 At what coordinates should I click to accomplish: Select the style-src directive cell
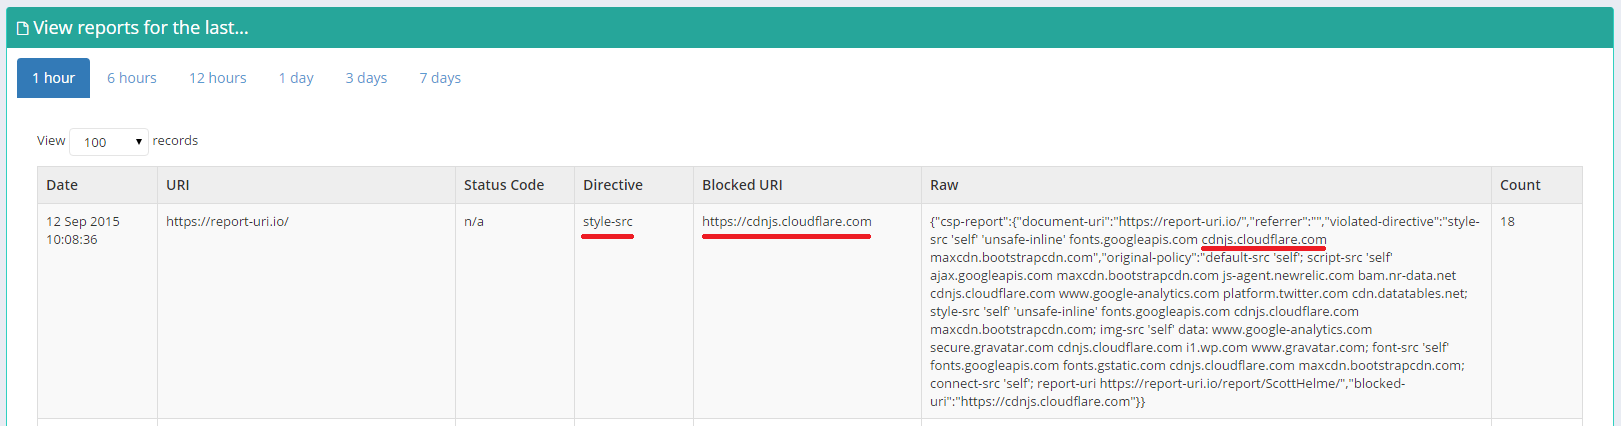(608, 221)
